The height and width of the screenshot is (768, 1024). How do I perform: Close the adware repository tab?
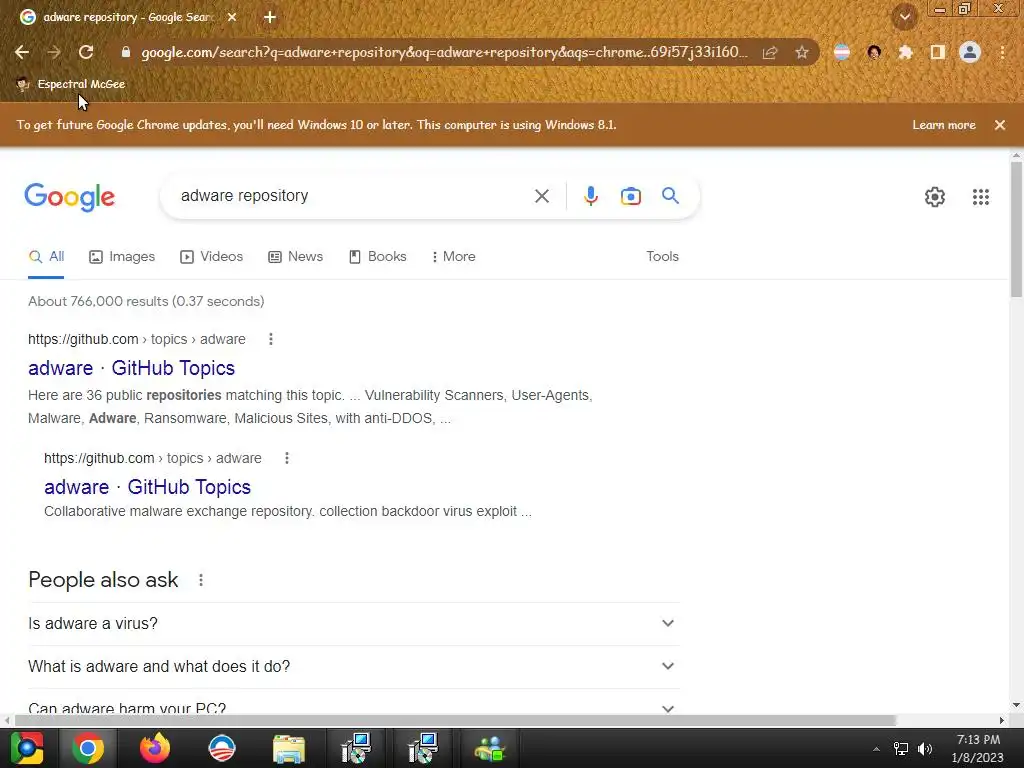(232, 17)
